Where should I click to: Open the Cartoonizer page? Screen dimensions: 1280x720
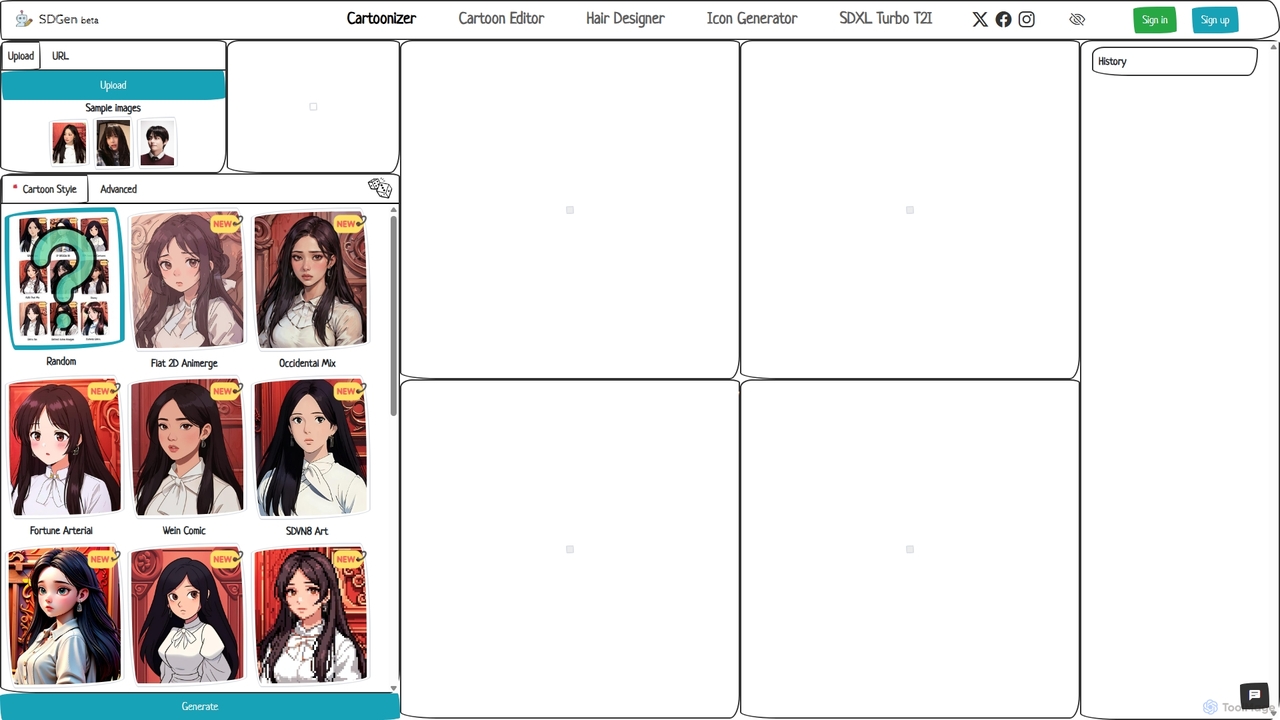[x=381, y=18]
